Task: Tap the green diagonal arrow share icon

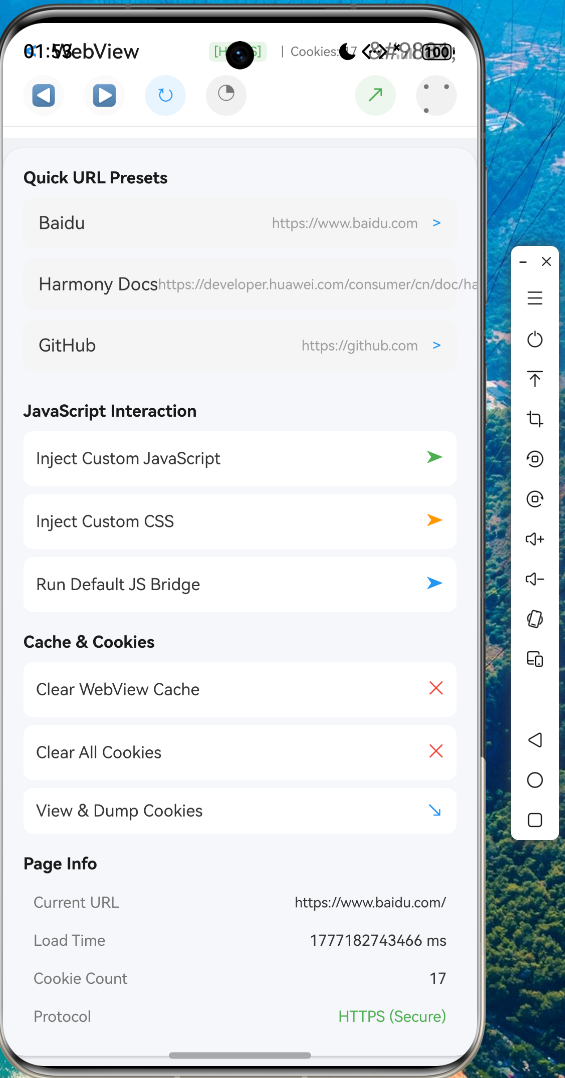Action: click(375, 95)
